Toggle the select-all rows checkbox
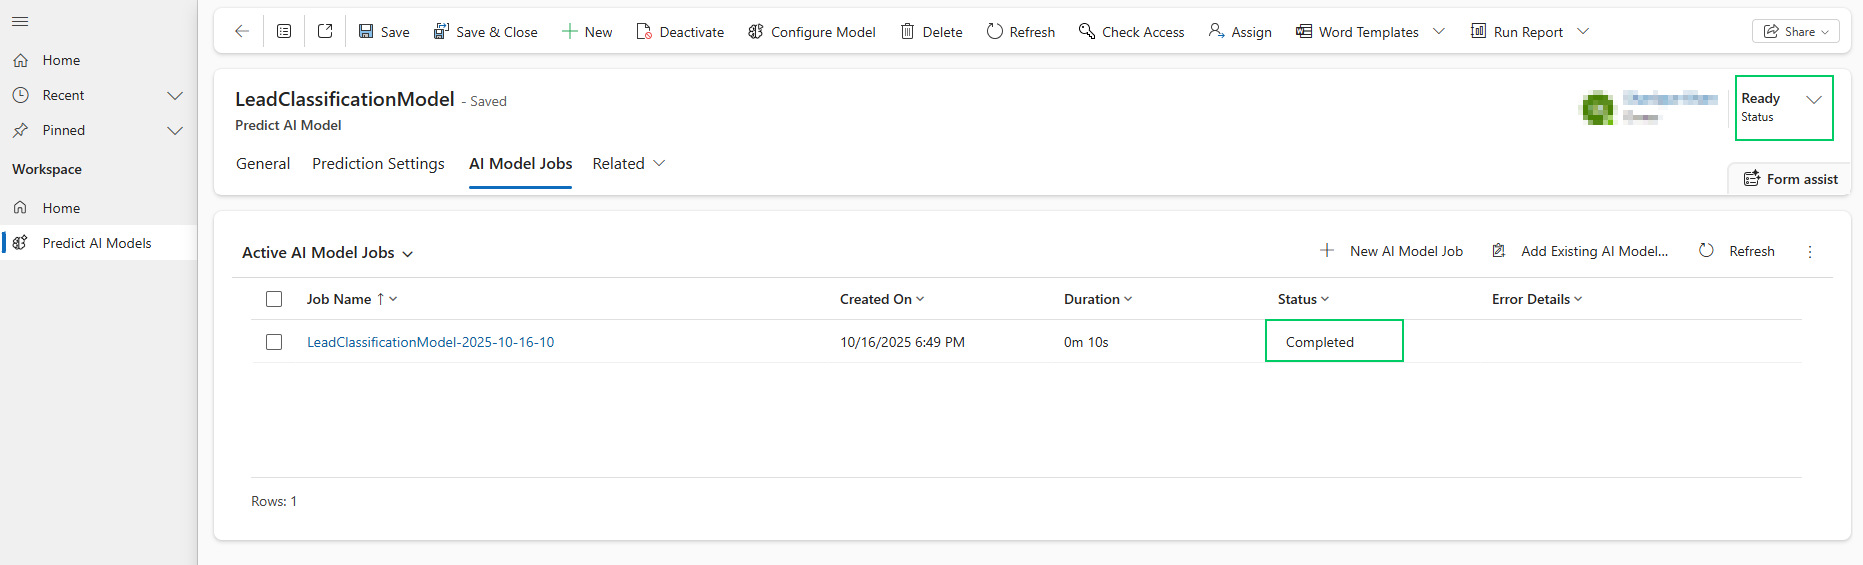This screenshot has height=565, width=1863. coord(274,299)
